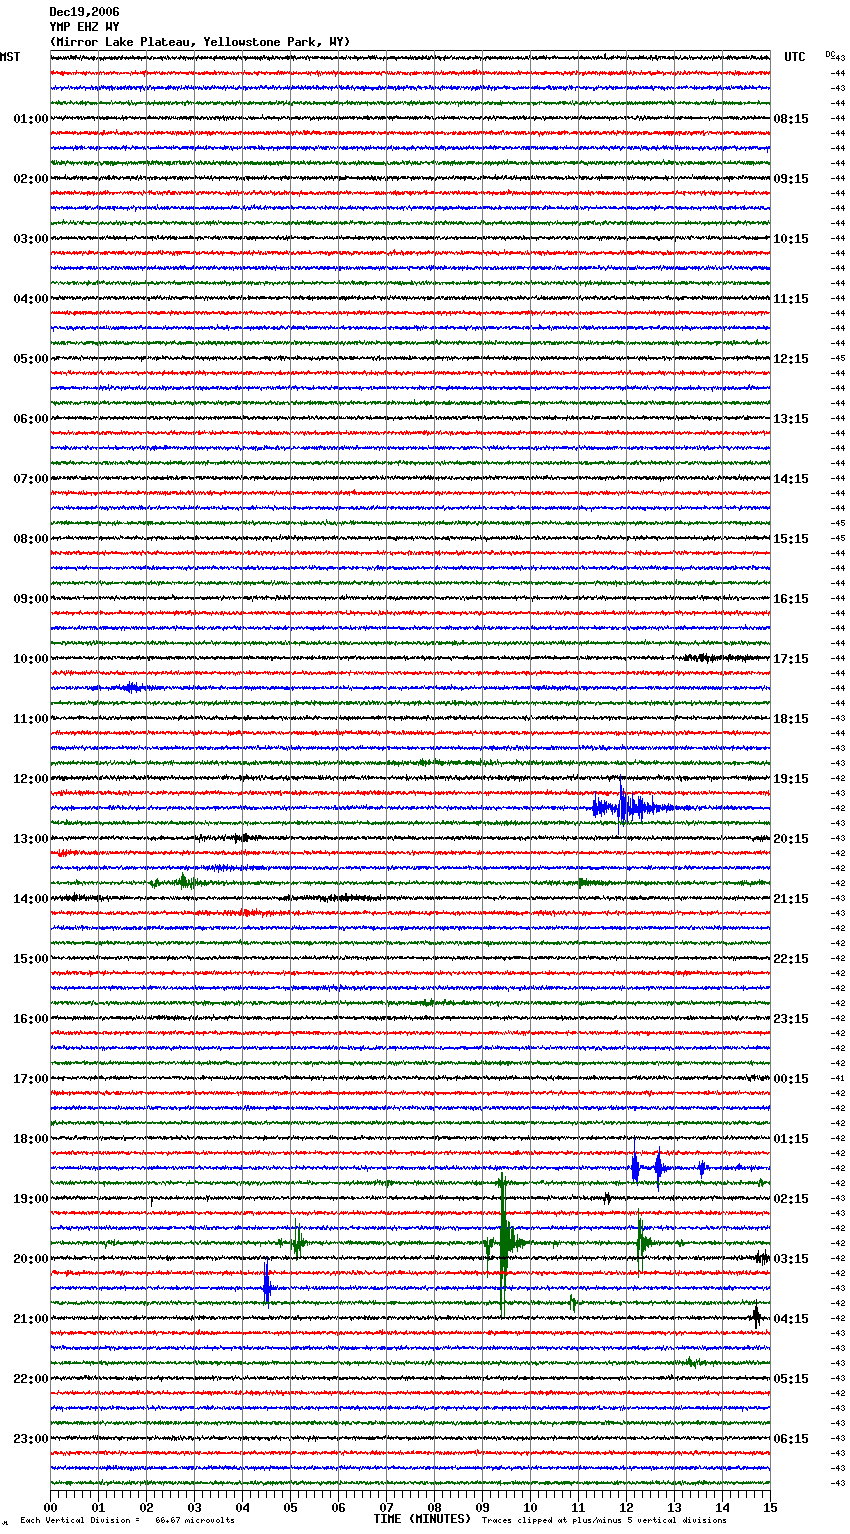
Task: Click the 10:15 UTC time label
Action: tap(791, 239)
